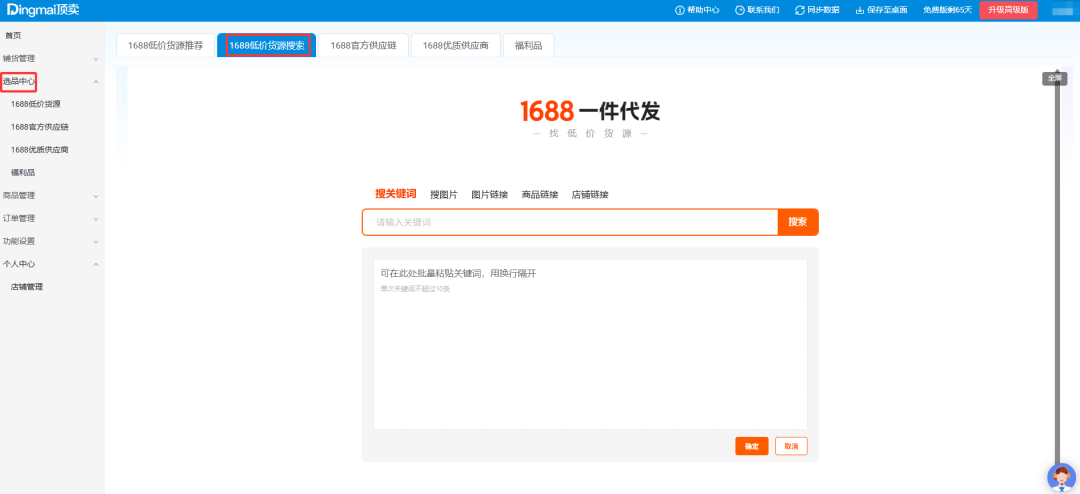Click the 请输入关键词 search field
Screen dimensions: 1080x494
coord(570,222)
